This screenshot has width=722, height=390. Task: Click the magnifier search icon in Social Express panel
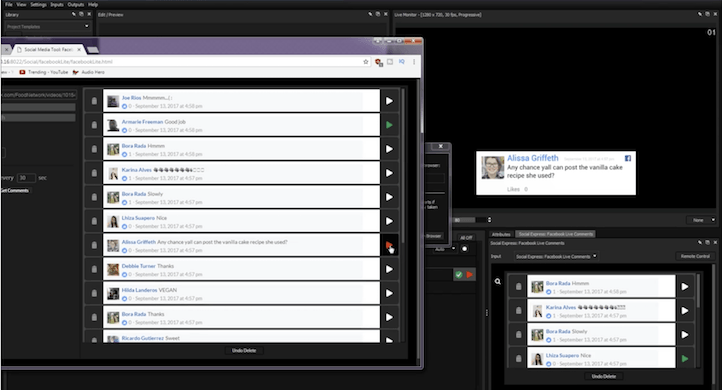[x=498, y=281]
